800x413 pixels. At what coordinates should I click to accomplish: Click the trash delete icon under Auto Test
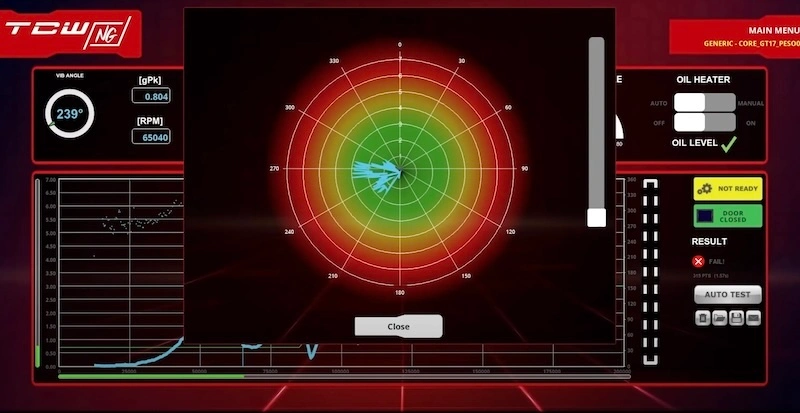click(703, 317)
